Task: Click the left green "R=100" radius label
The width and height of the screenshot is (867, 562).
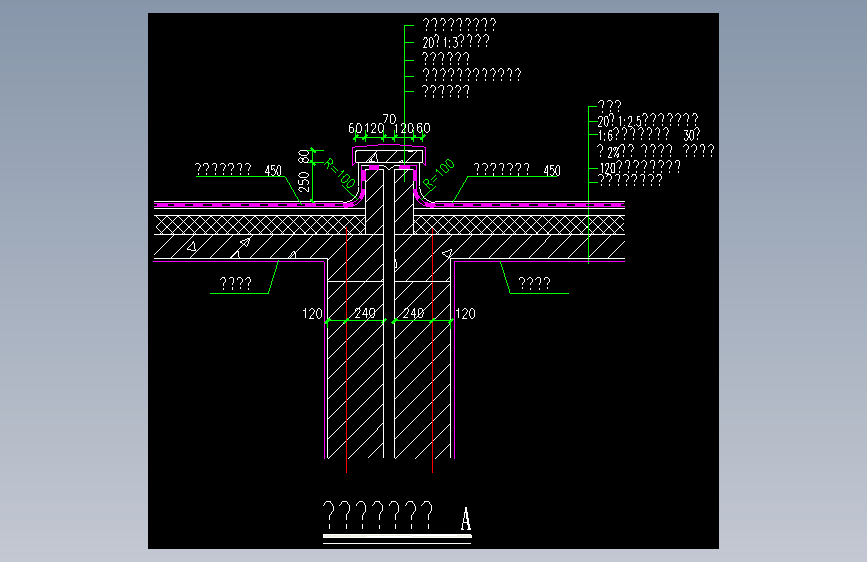Action: click(340, 173)
